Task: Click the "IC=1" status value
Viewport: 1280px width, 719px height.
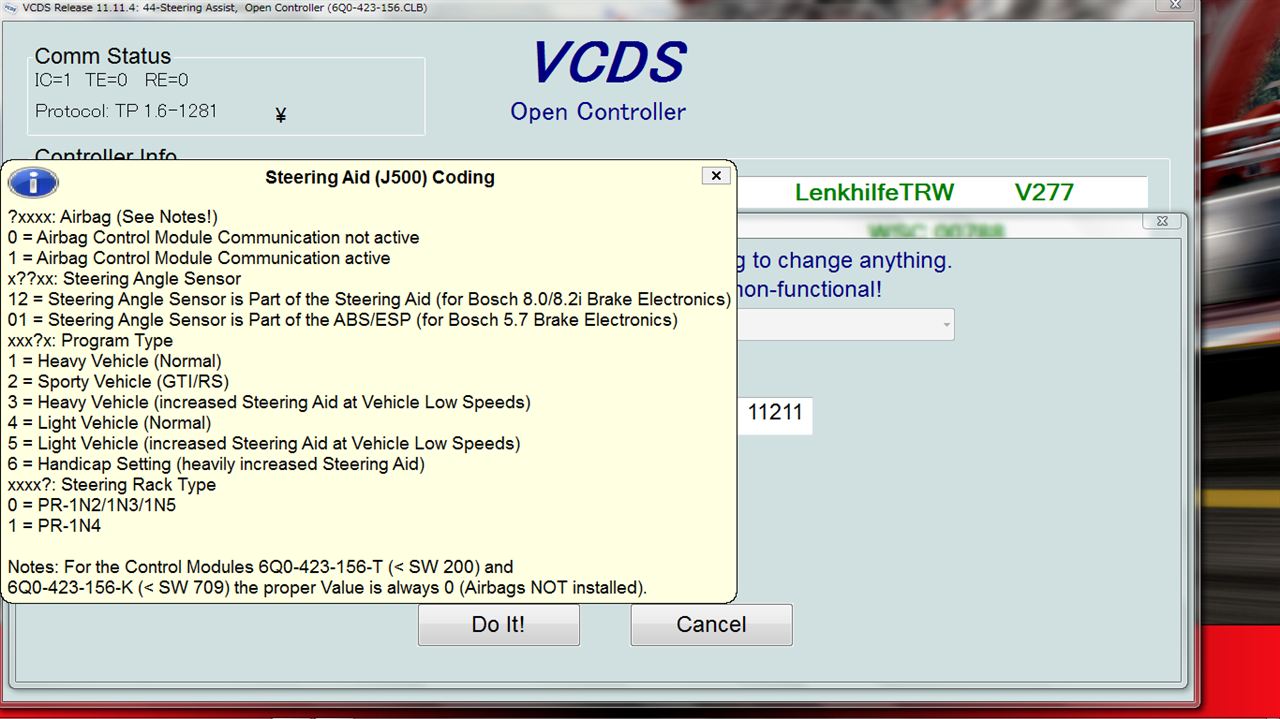Action: tap(53, 80)
